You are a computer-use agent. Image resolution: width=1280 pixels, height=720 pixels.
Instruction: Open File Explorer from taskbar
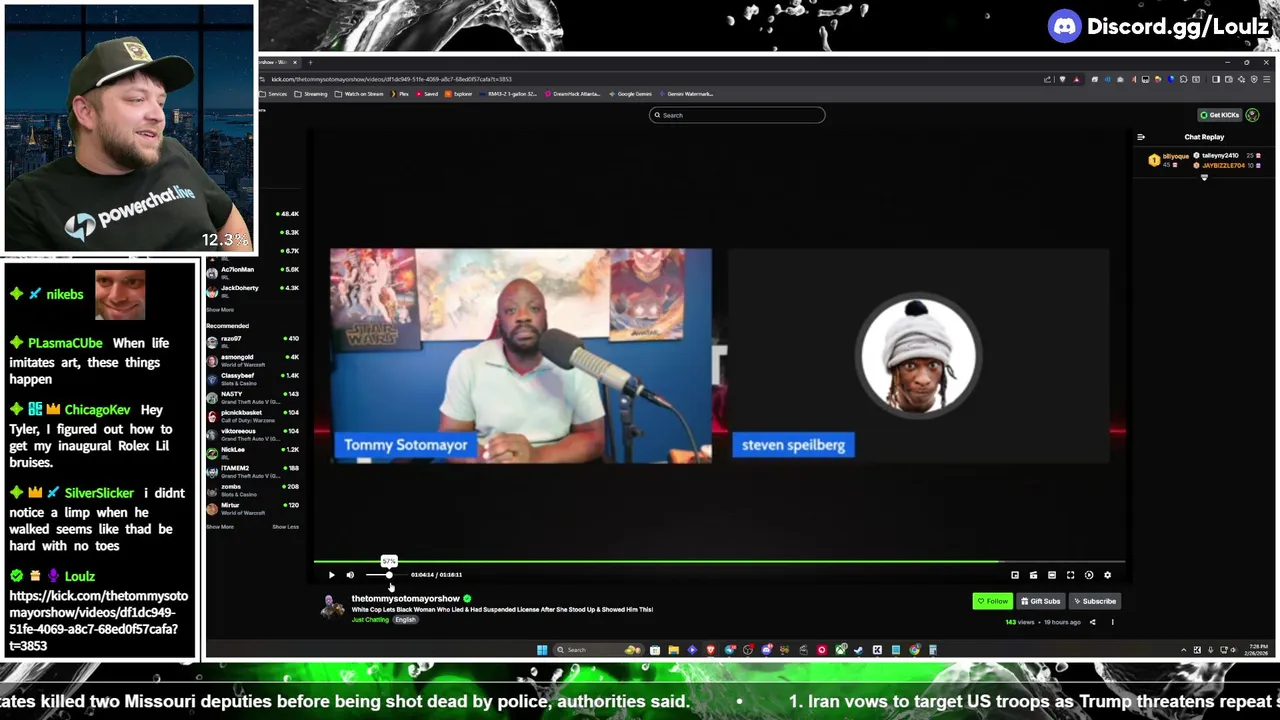[x=674, y=650]
